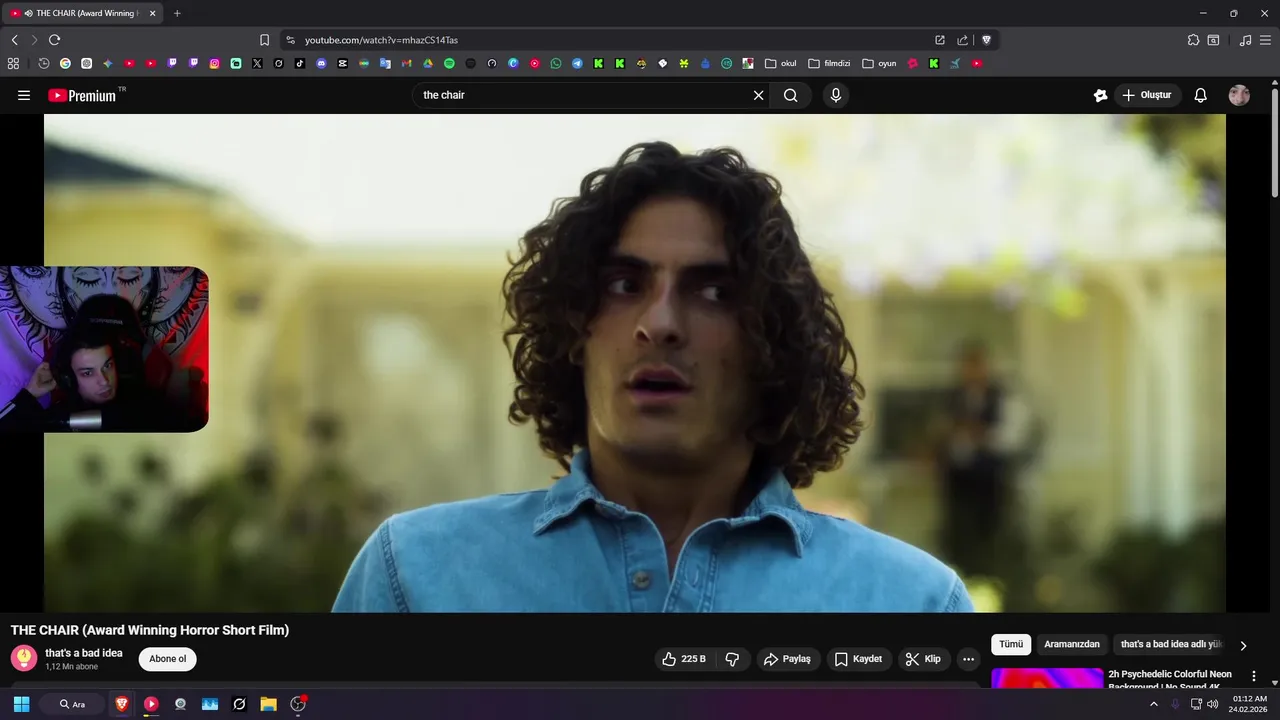Click Klip to create a clip
The width and height of the screenshot is (1280, 720).
click(x=923, y=659)
